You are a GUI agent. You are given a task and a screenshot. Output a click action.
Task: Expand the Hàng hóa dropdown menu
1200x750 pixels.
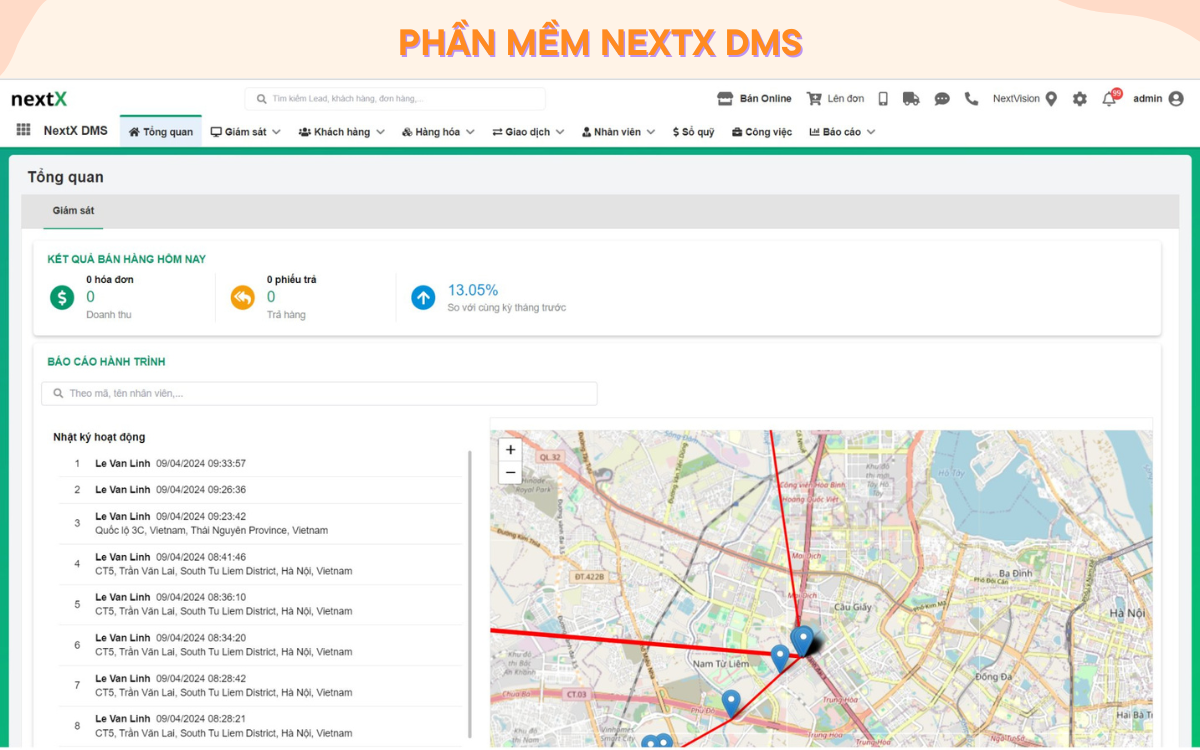[437, 131]
